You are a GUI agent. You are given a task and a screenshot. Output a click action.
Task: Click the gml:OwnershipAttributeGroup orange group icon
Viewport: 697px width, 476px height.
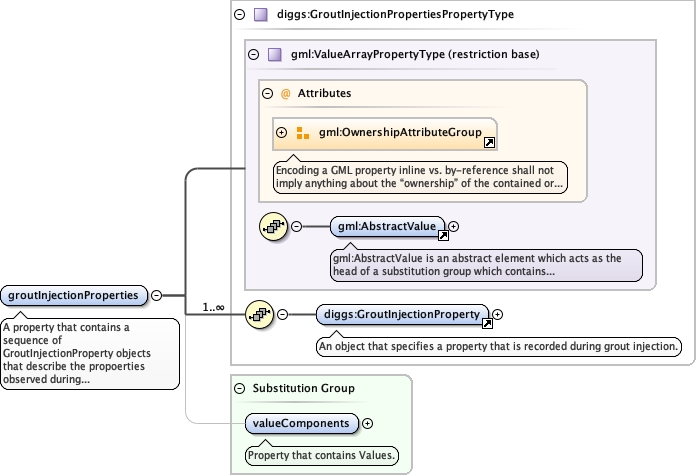click(303, 132)
